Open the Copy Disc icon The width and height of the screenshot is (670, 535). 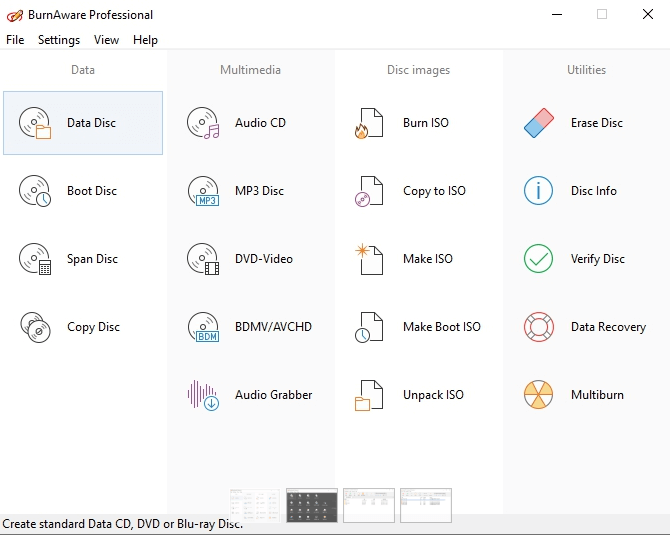pyautogui.click(x=35, y=327)
